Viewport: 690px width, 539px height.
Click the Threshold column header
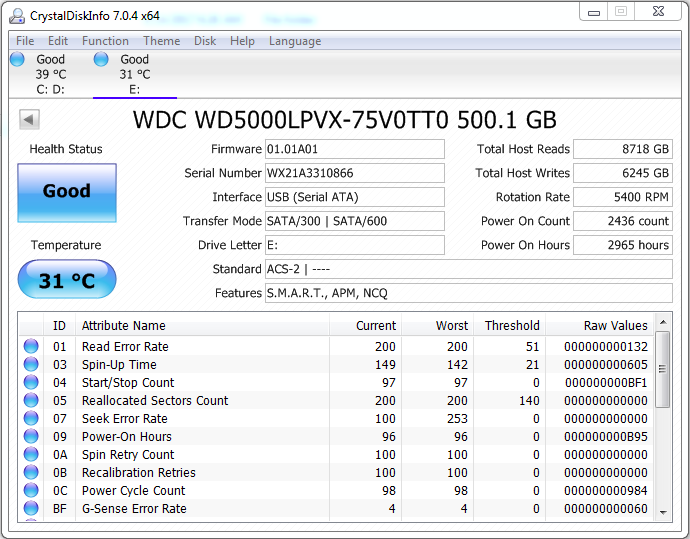pyautogui.click(x=510, y=326)
